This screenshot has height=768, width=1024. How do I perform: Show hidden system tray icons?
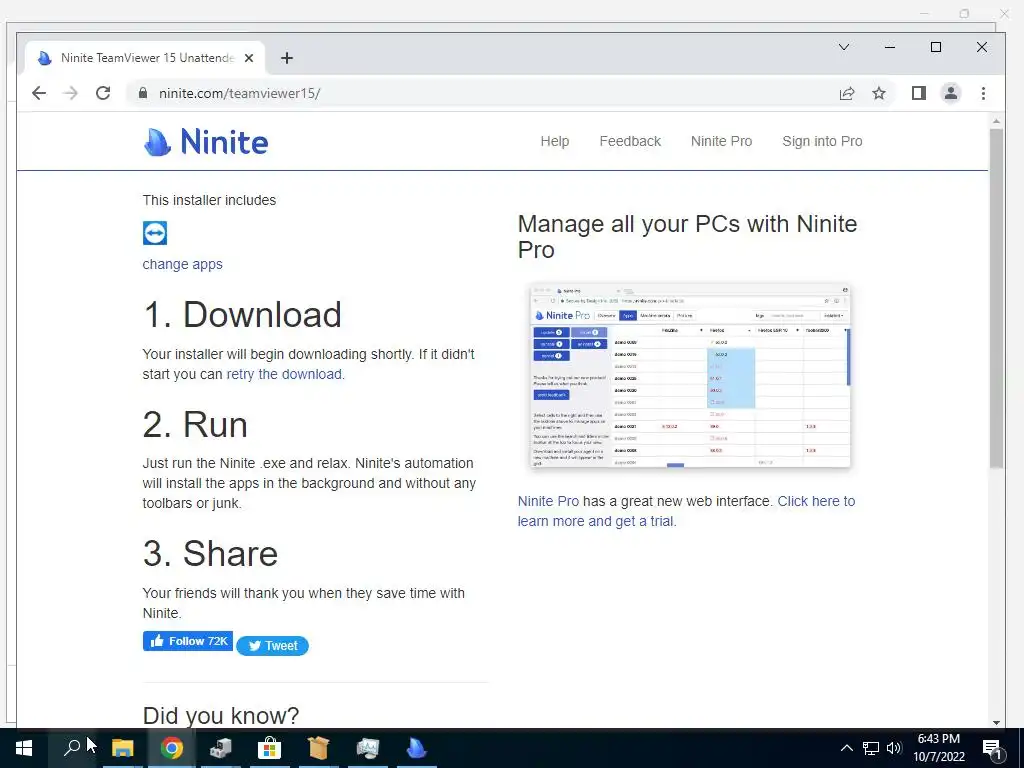click(x=846, y=748)
